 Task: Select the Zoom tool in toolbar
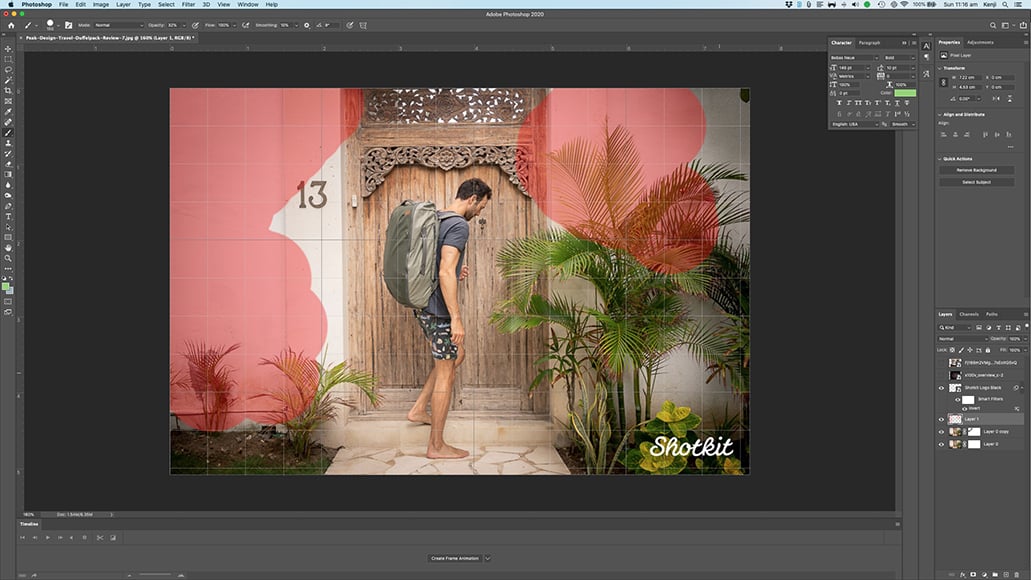[x=8, y=258]
